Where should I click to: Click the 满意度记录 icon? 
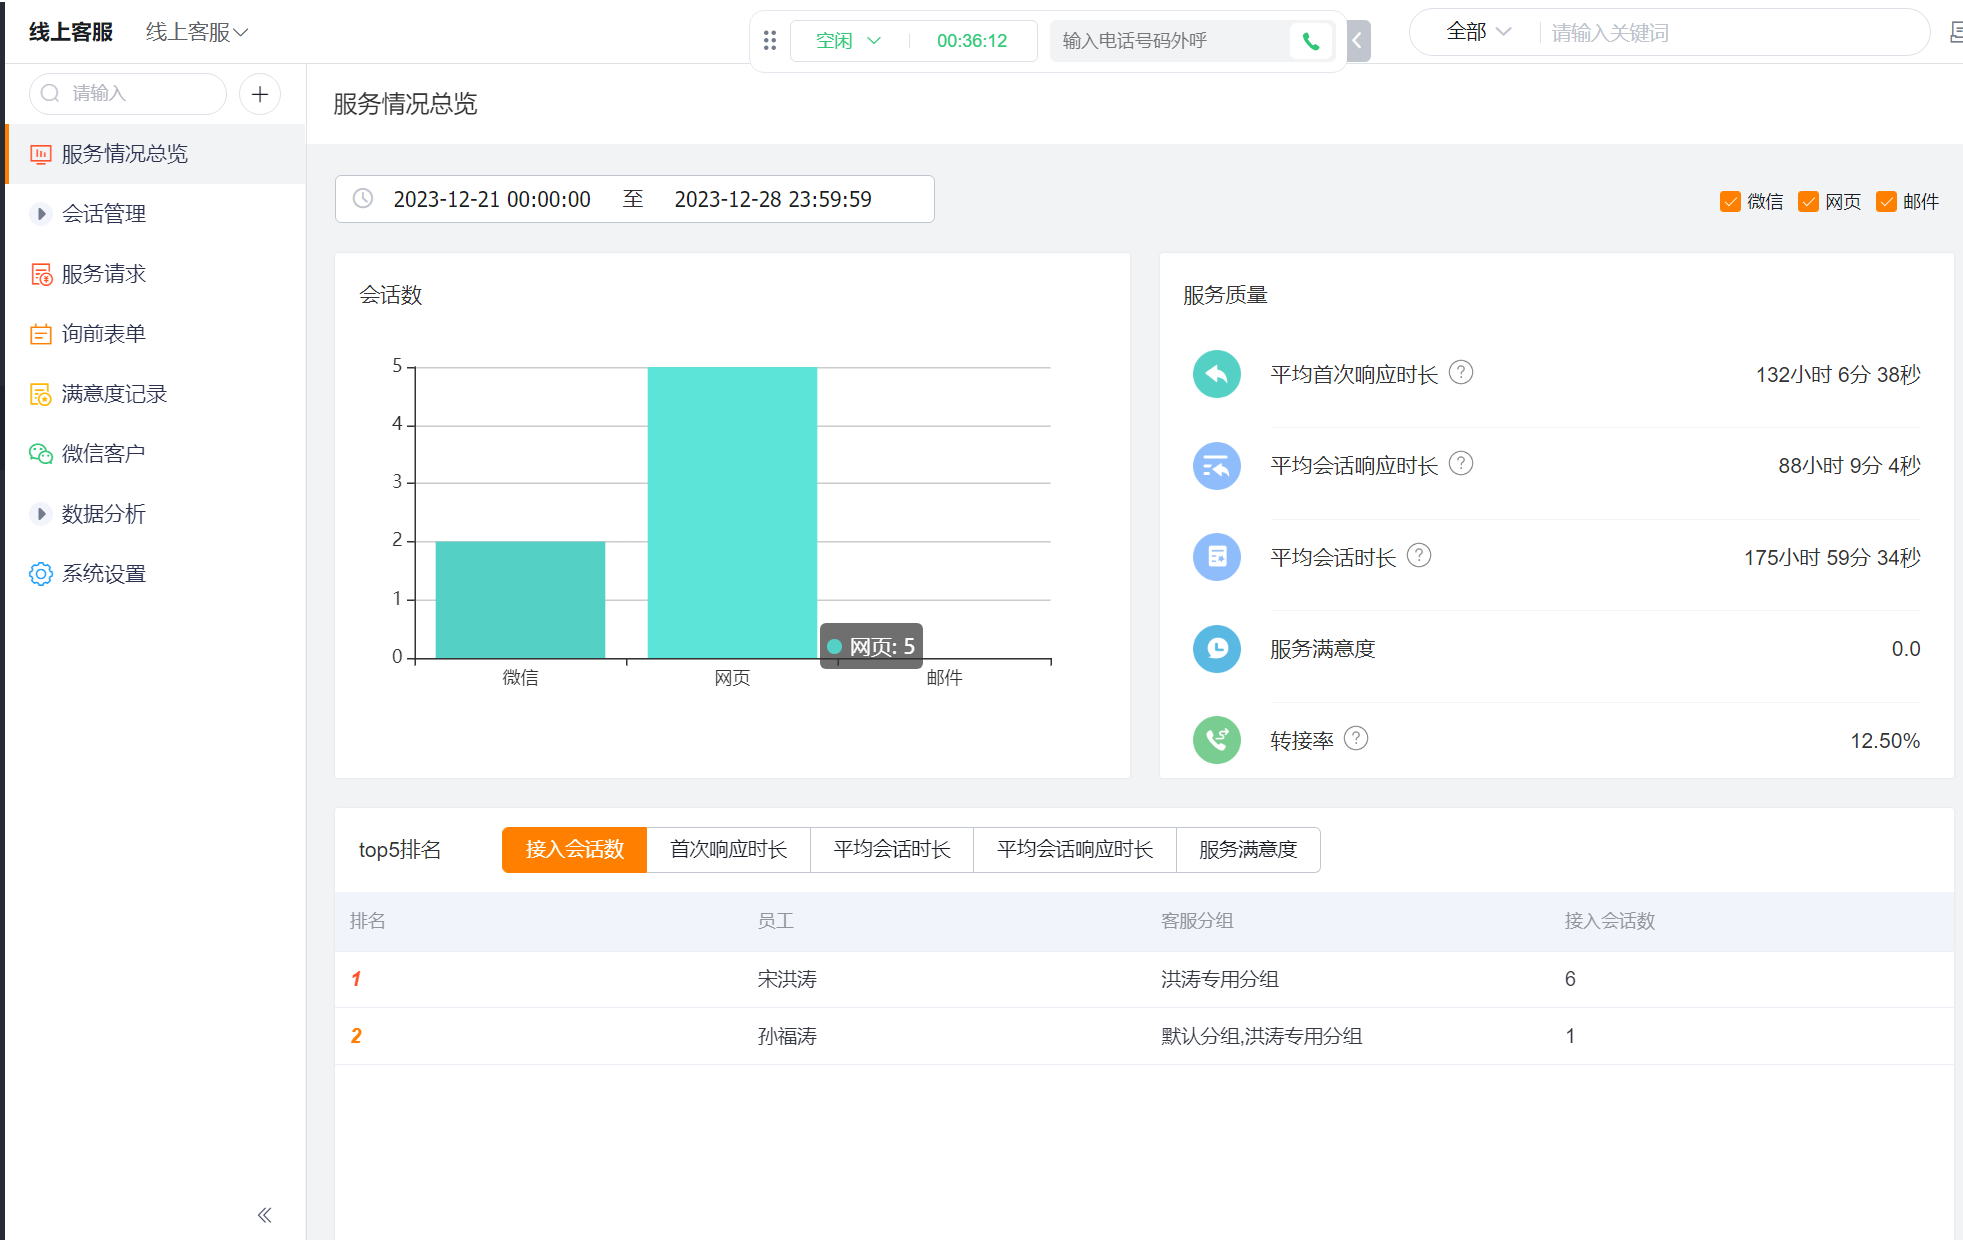[41, 394]
